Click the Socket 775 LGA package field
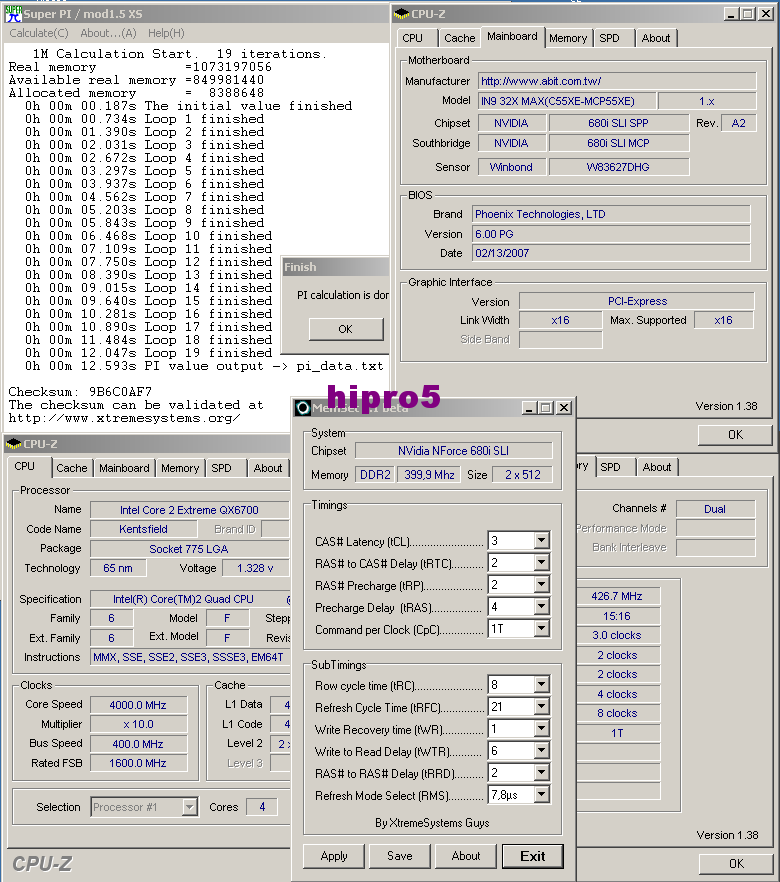Viewport: 780px width, 882px height. point(190,549)
